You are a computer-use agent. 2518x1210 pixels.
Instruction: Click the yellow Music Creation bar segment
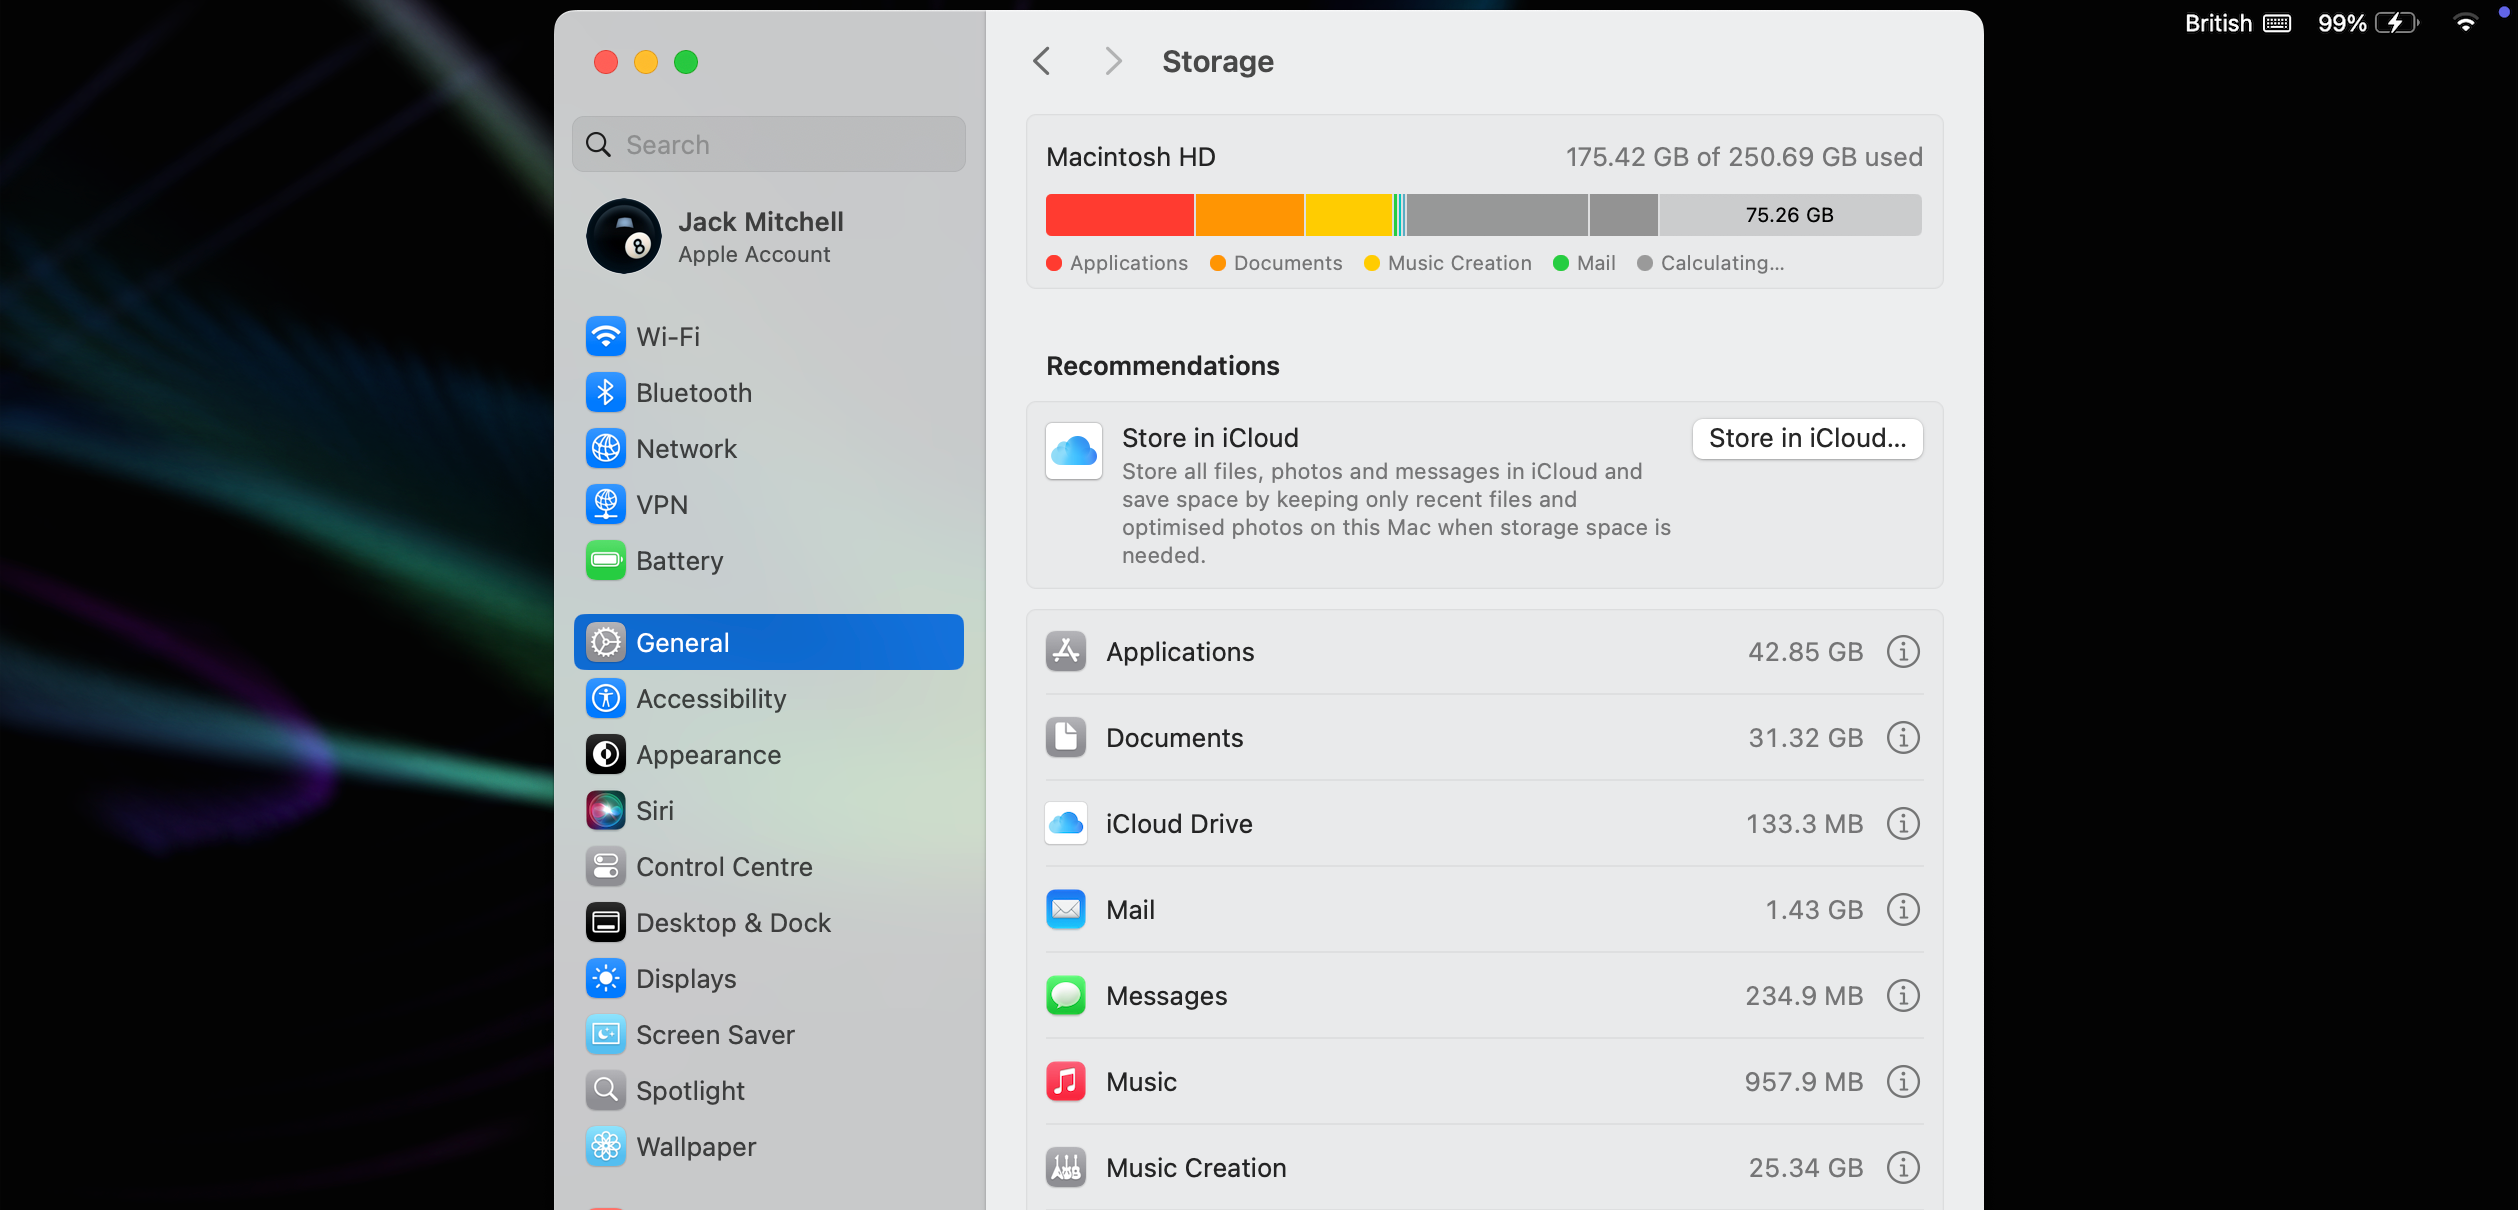1348,215
